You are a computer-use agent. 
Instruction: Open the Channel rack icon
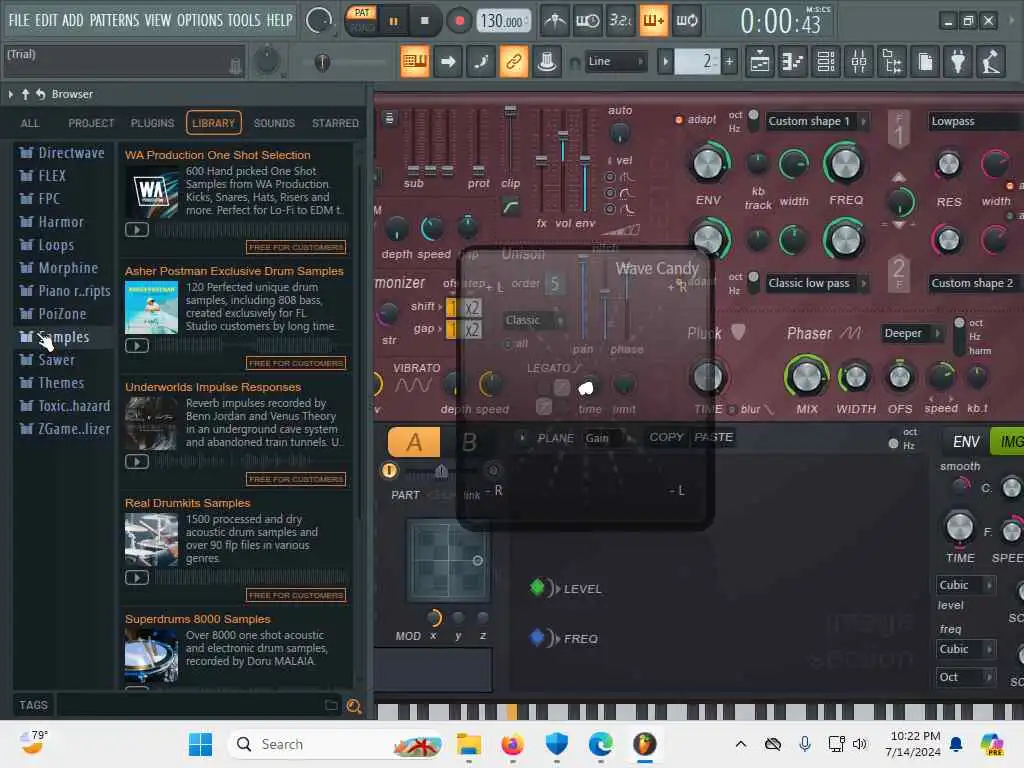[x=825, y=62]
